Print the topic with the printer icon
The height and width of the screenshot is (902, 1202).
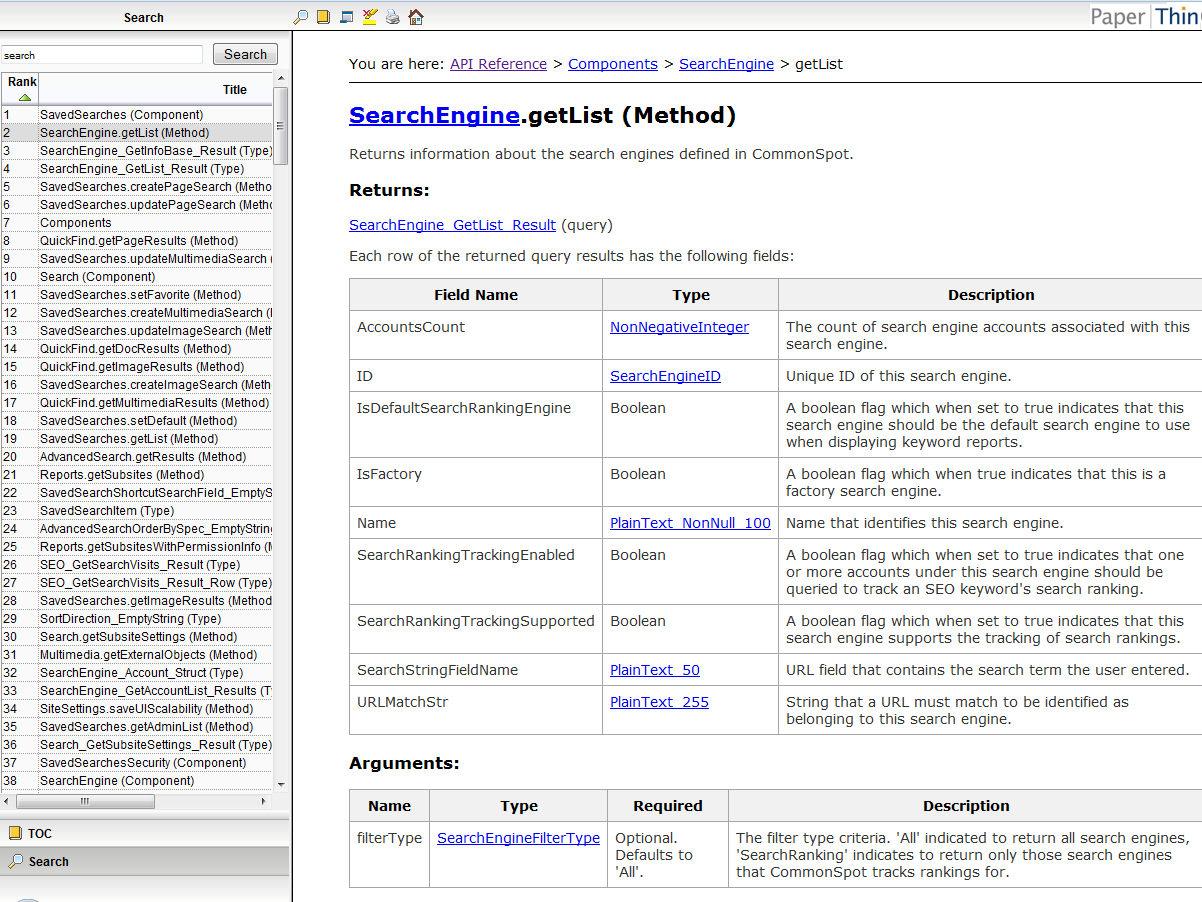point(393,17)
